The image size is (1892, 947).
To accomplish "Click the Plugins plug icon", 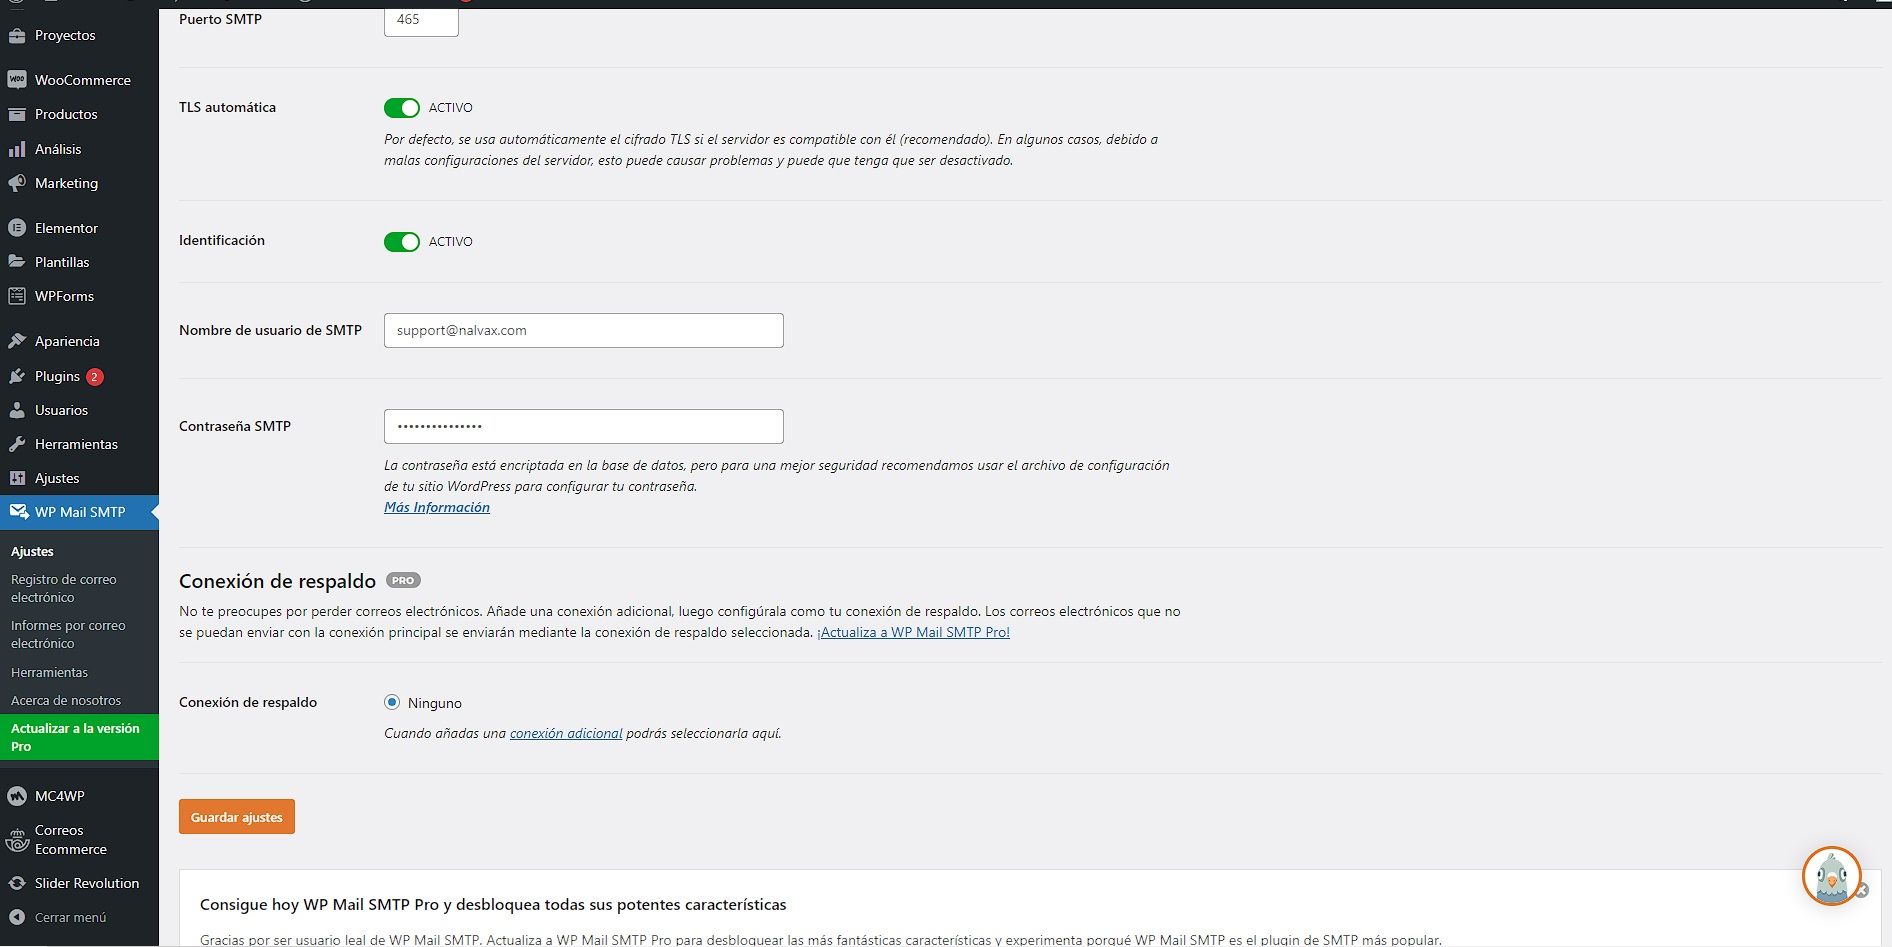I will coord(17,376).
